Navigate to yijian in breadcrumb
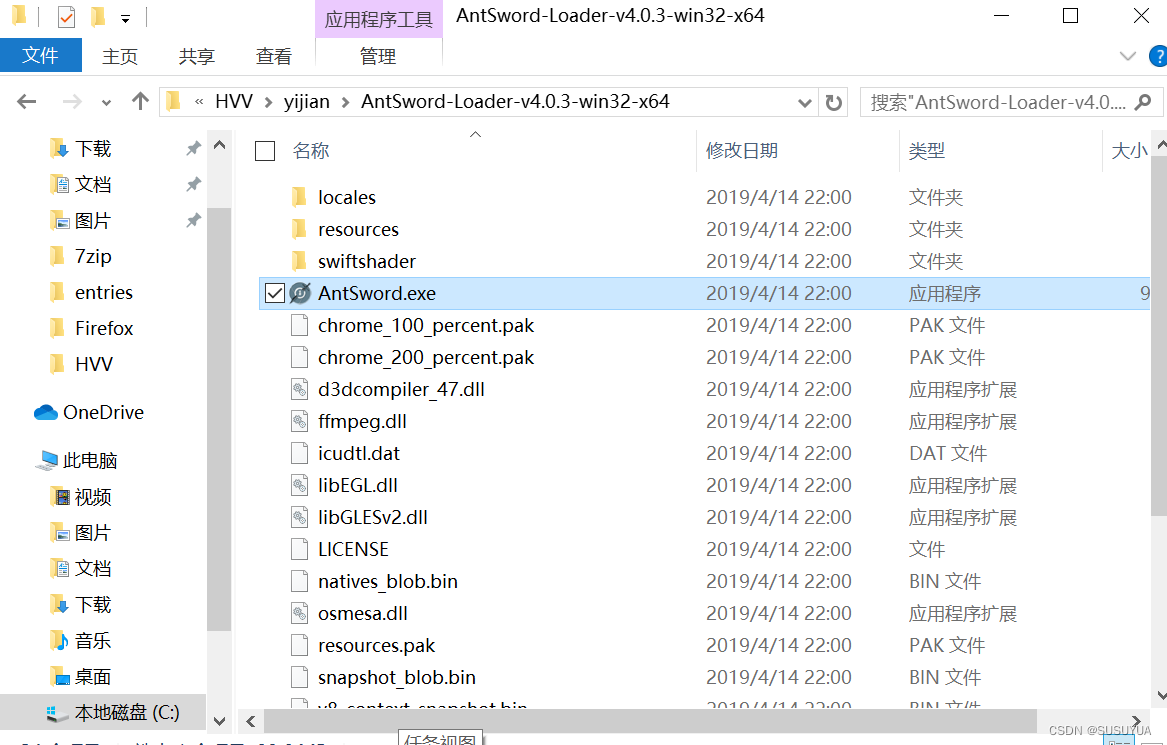The width and height of the screenshot is (1167, 745). tap(307, 102)
